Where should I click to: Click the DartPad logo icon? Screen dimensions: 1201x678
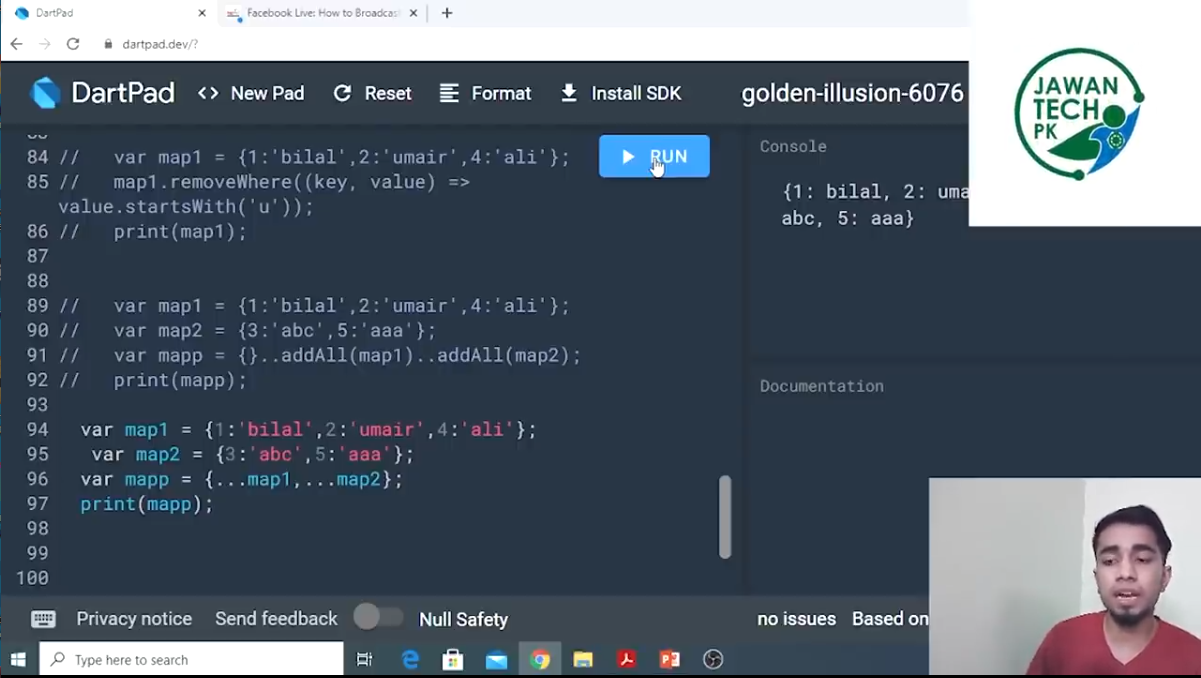(46, 93)
